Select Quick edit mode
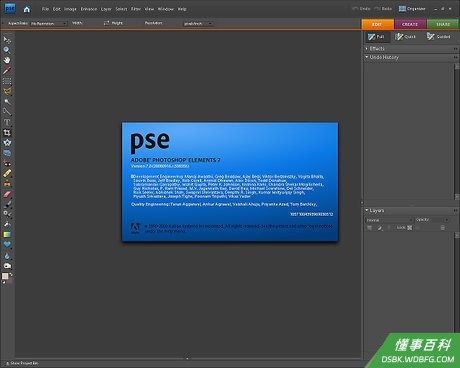Viewport: 460px width, 368px height. 405,37
